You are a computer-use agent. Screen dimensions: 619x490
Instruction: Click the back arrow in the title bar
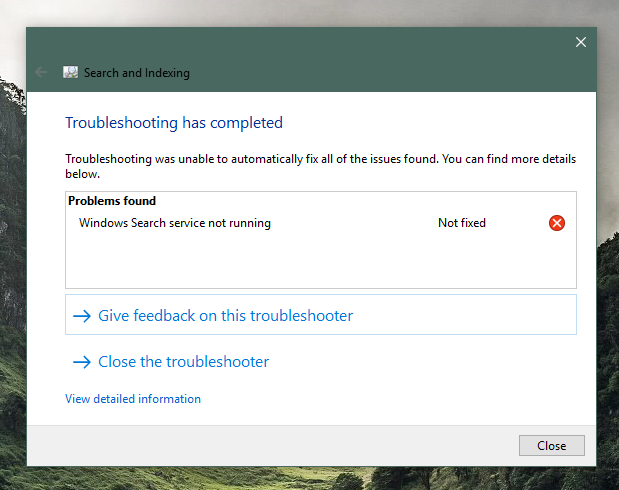pyautogui.click(x=41, y=72)
